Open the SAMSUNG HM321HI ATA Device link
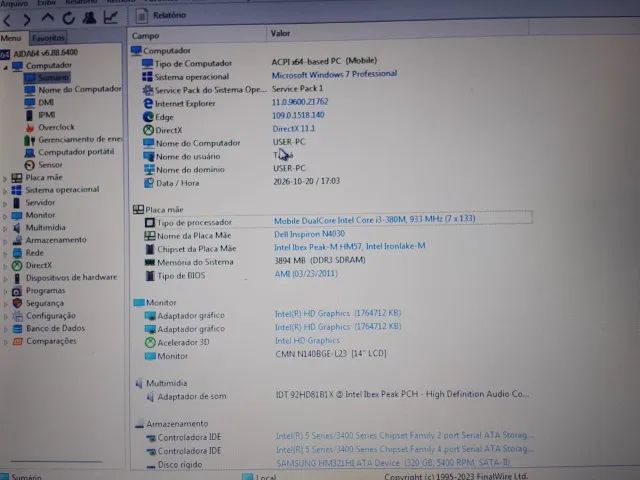 [393, 463]
